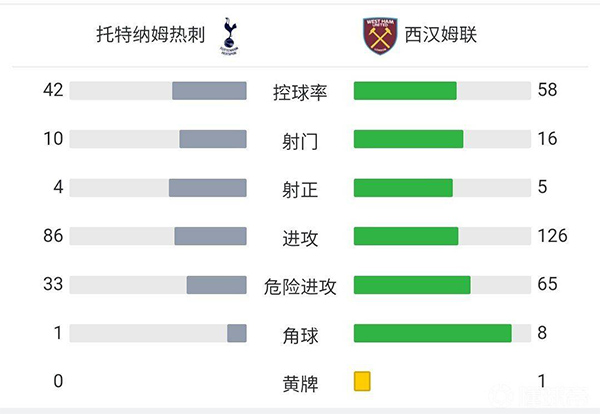The width and height of the screenshot is (600, 414).
Task: Click West Ham's green 角球 bar
Action: pyautogui.click(x=432, y=333)
